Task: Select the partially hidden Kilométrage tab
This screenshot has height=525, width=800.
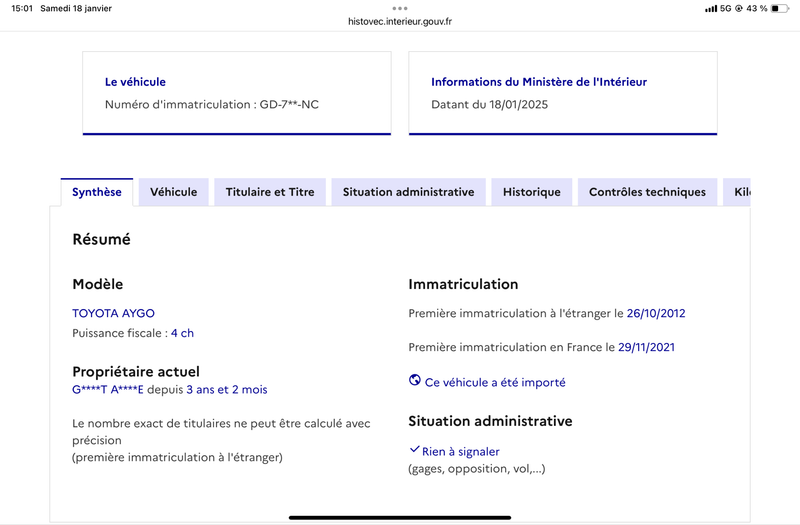Action: pyautogui.click(x=737, y=192)
